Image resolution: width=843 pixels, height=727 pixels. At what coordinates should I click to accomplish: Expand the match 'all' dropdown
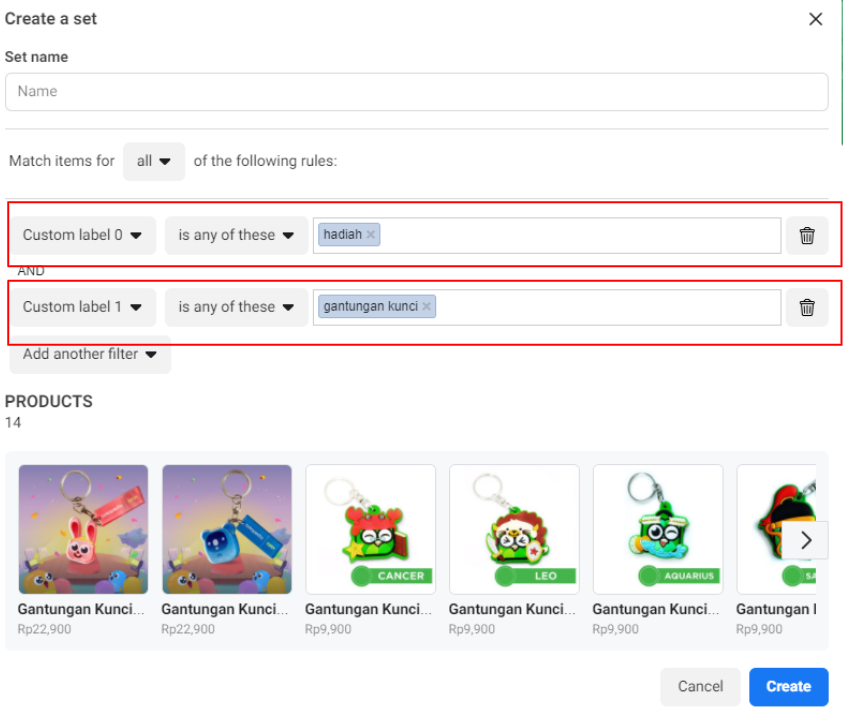154,161
